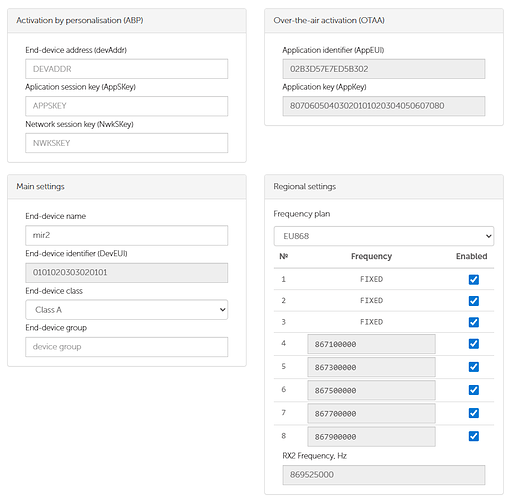
Task: Click the FIXED text in row 2
Action: 371,300
